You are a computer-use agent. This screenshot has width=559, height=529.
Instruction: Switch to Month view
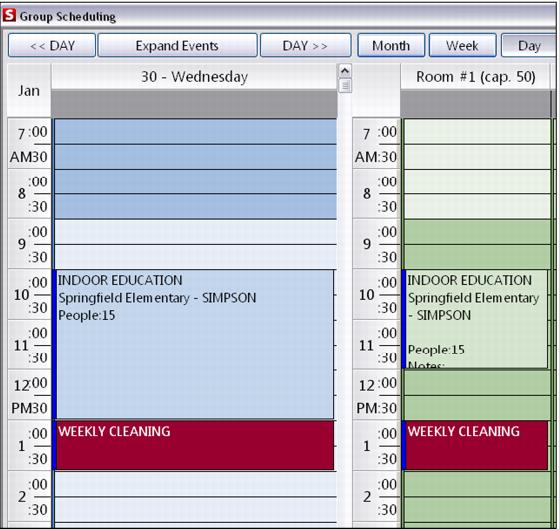391,45
